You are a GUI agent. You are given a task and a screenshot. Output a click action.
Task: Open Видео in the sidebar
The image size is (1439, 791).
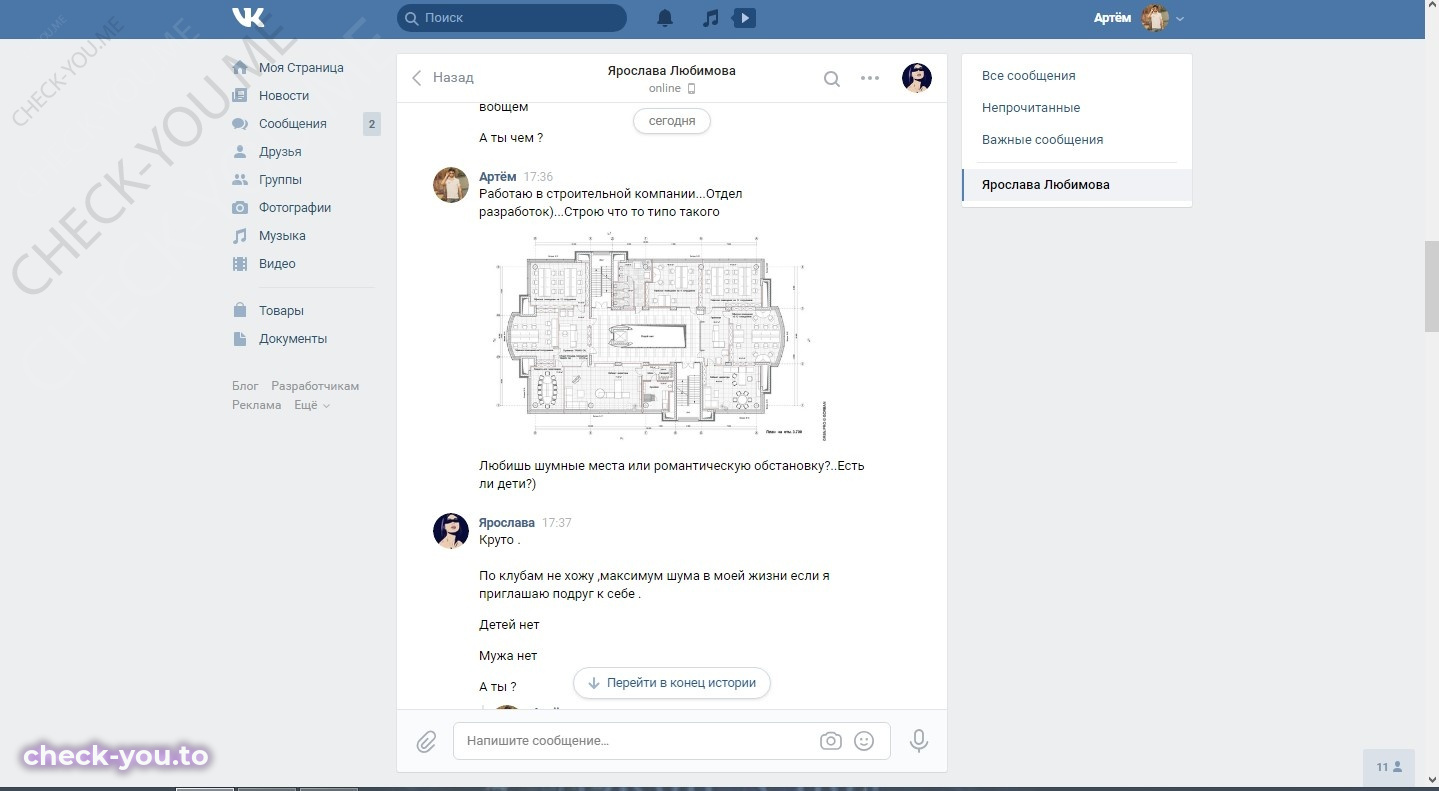[x=277, y=264]
